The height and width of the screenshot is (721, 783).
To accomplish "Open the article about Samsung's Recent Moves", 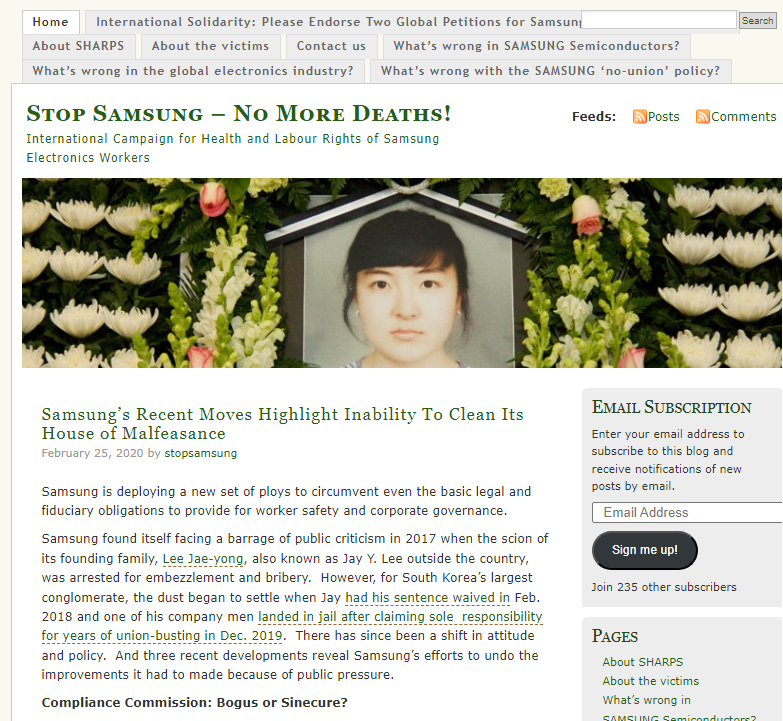I will coord(283,423).
